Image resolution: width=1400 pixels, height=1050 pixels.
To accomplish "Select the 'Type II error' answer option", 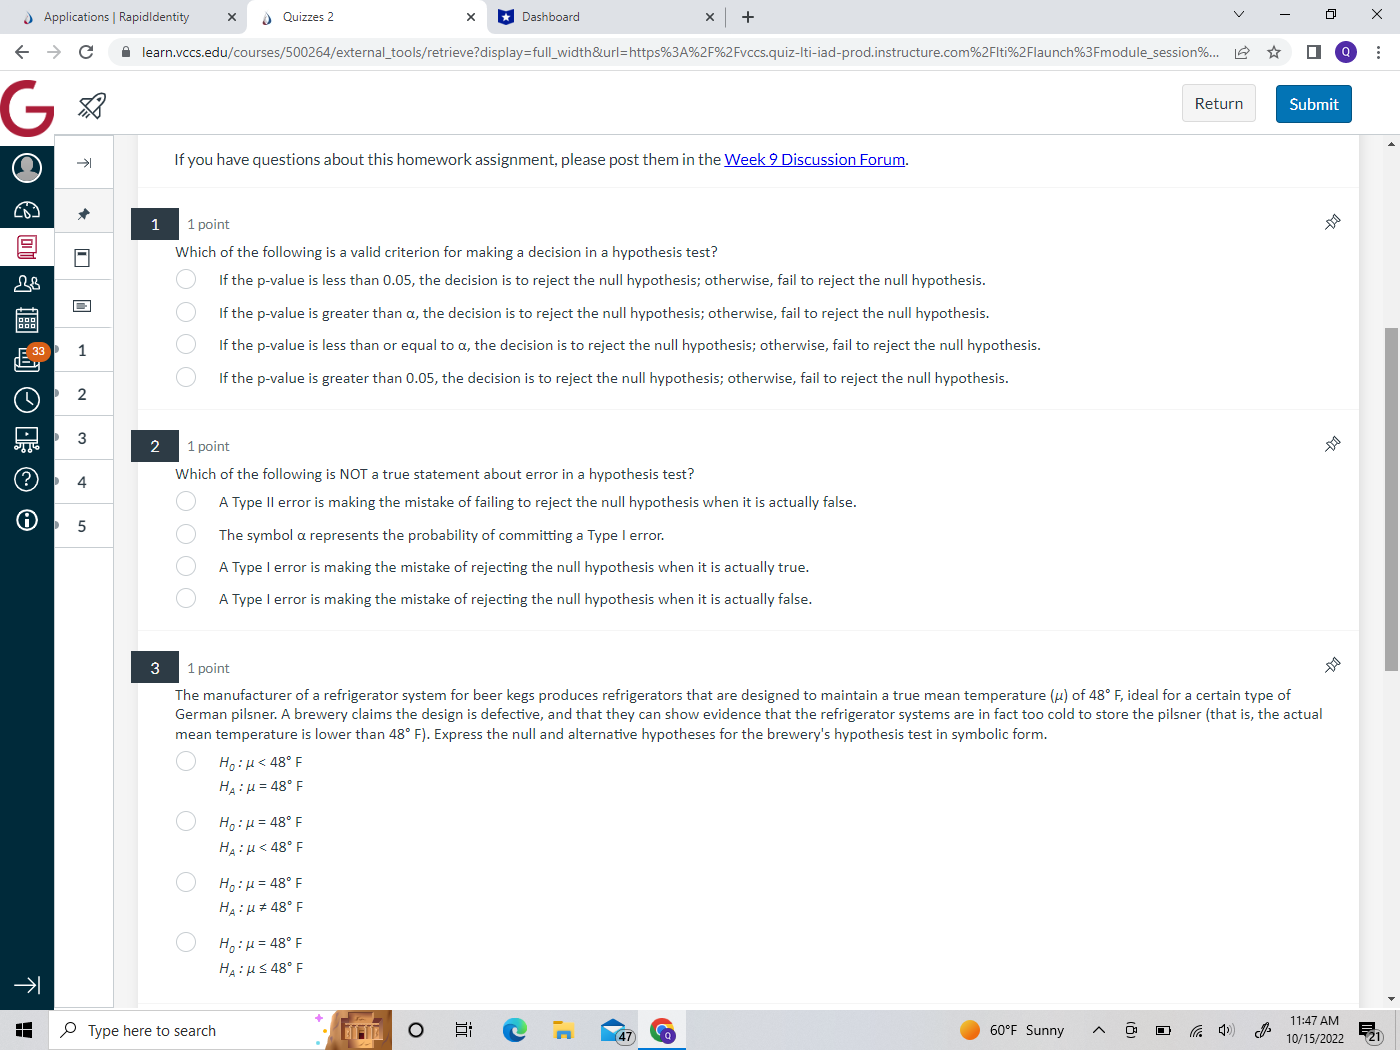I will [186, 501].
